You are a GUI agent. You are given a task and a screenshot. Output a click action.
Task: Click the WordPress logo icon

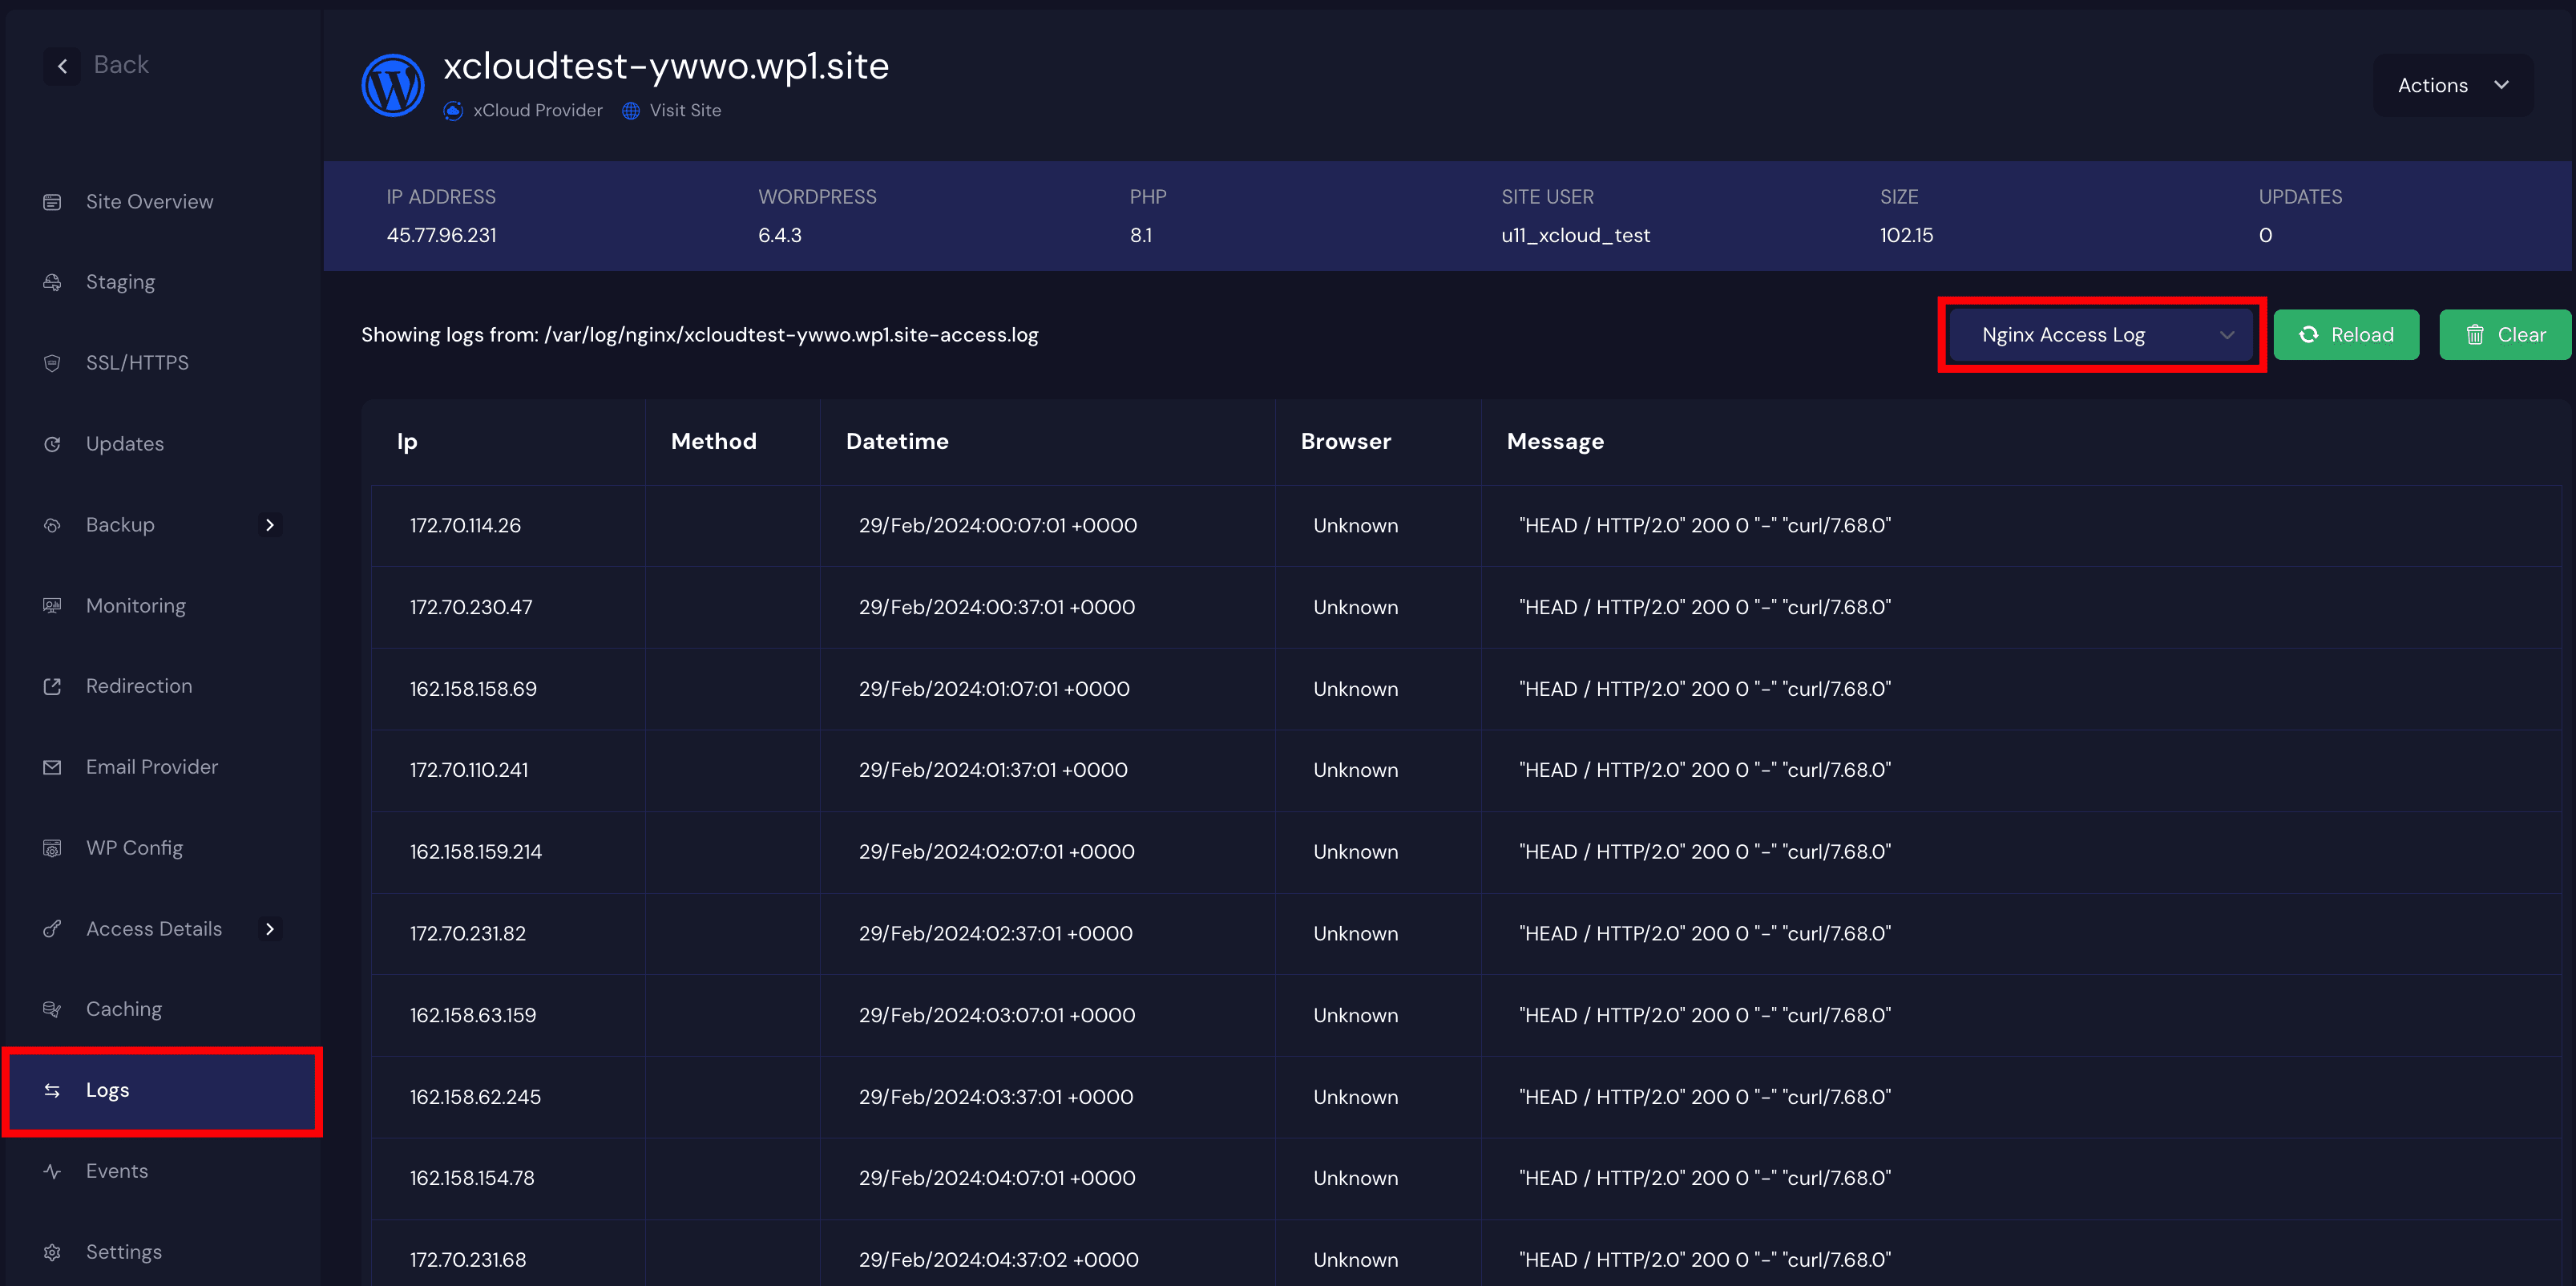[x=392, y=85]
